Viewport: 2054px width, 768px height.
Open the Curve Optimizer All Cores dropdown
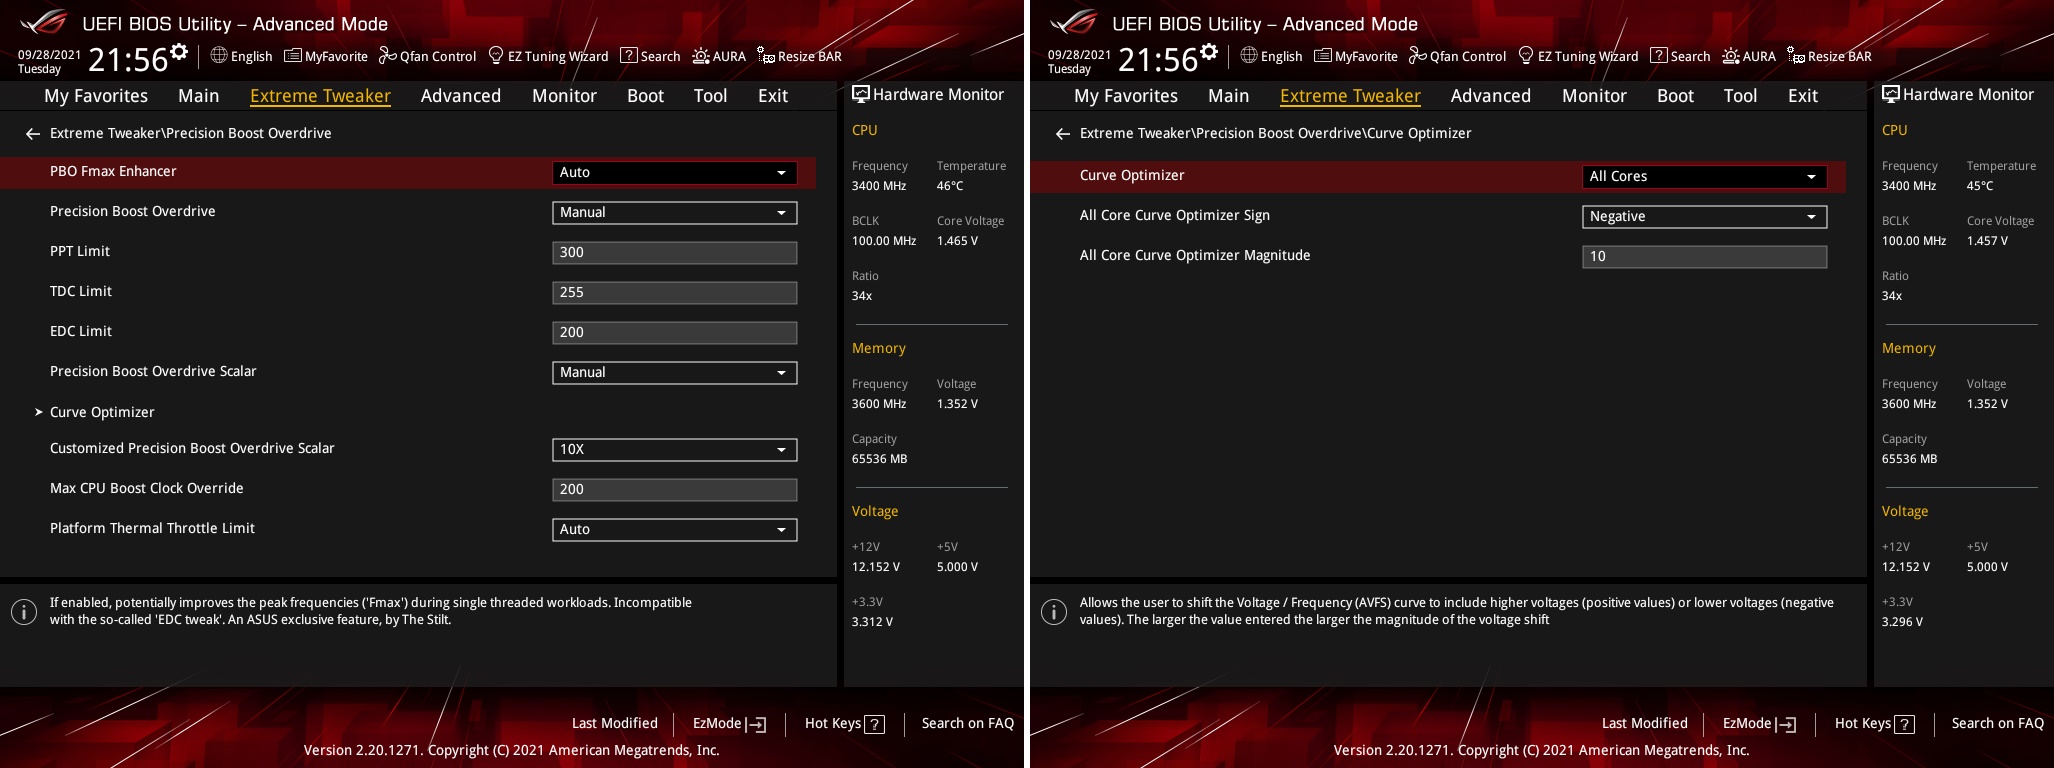1705,177
